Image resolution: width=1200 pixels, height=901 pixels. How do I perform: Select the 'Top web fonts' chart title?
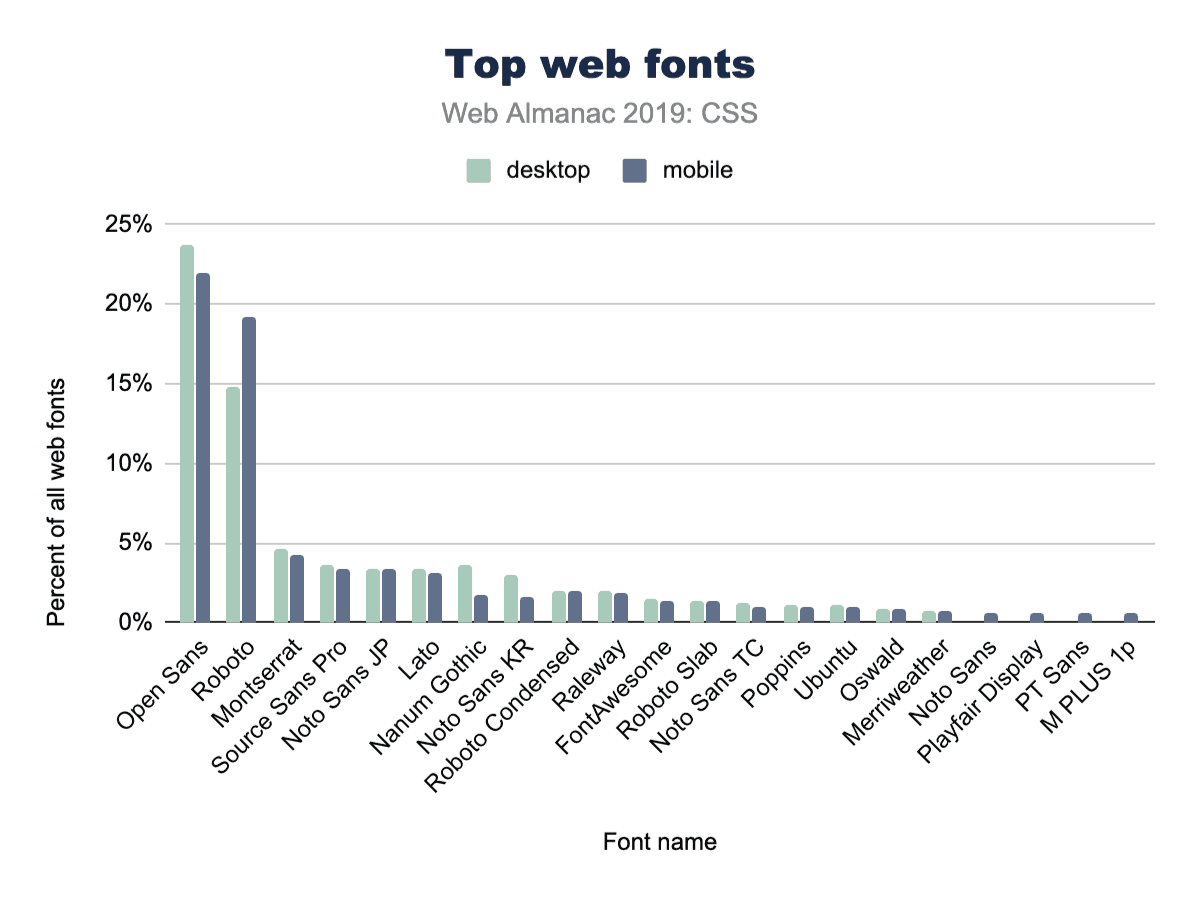pos(600,65)
